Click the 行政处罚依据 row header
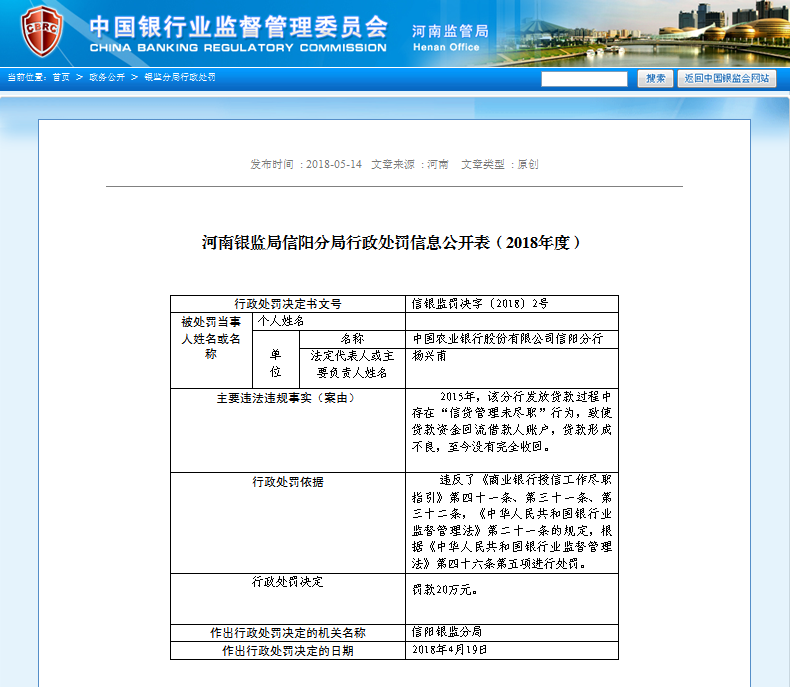The height and width of the screenshot is (687, 790). [288, 482]
